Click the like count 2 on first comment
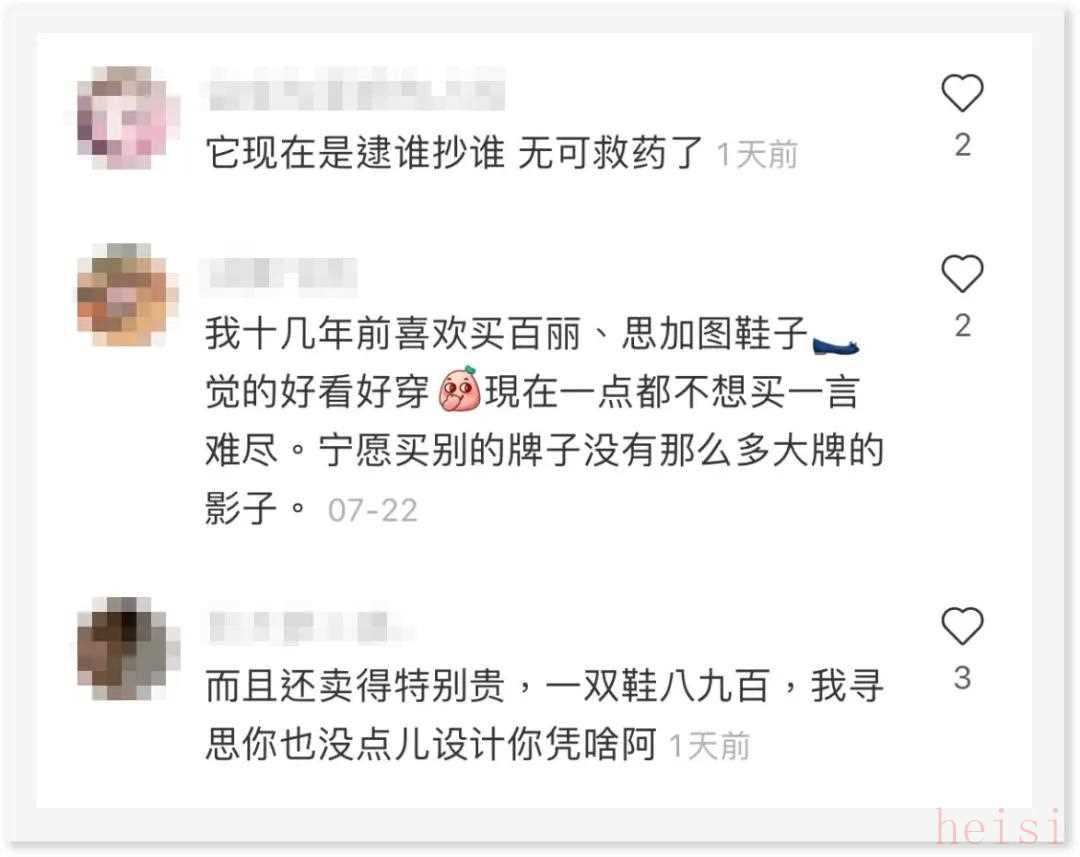 point(962,145)
